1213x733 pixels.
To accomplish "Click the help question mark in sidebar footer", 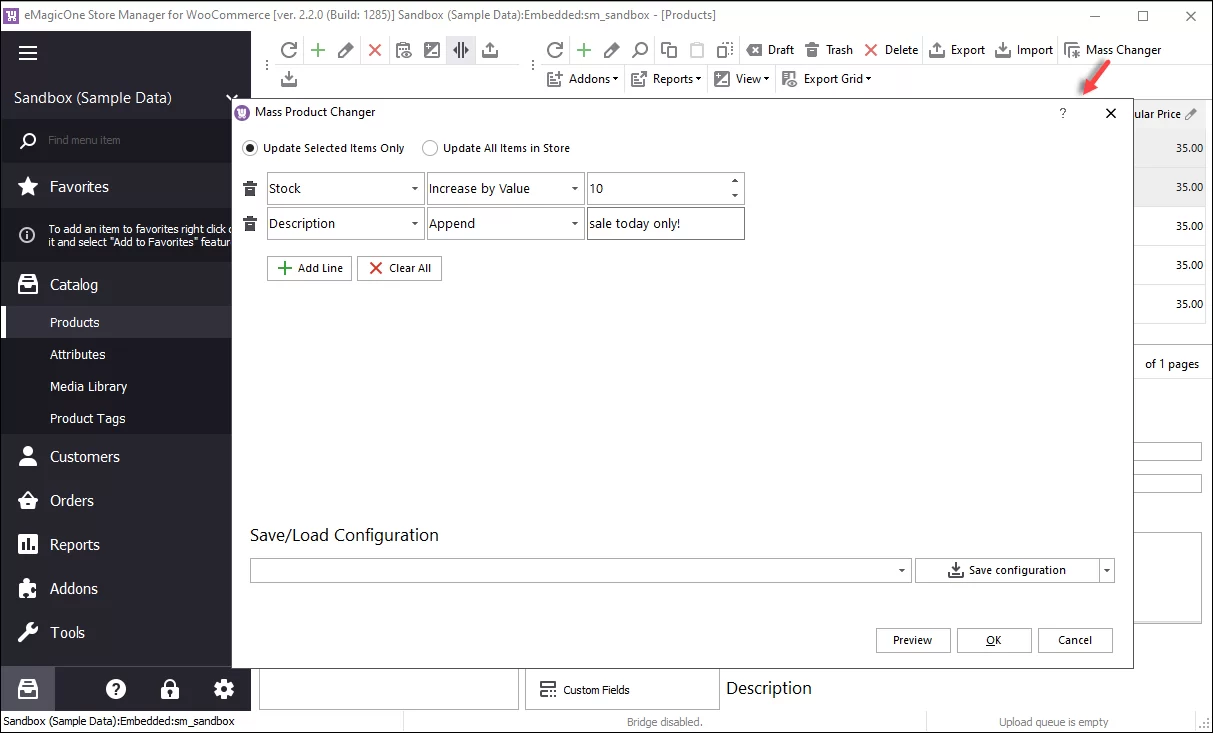I will pos(116,689).
